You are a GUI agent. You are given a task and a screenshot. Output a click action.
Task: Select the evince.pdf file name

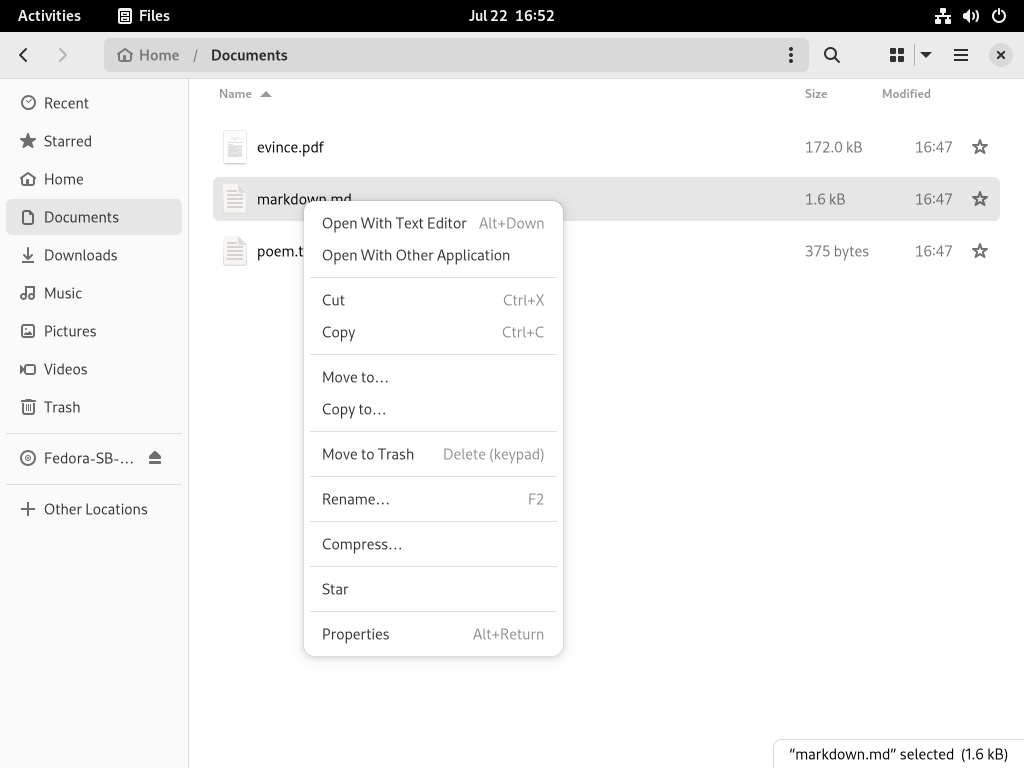click(290, 148)
